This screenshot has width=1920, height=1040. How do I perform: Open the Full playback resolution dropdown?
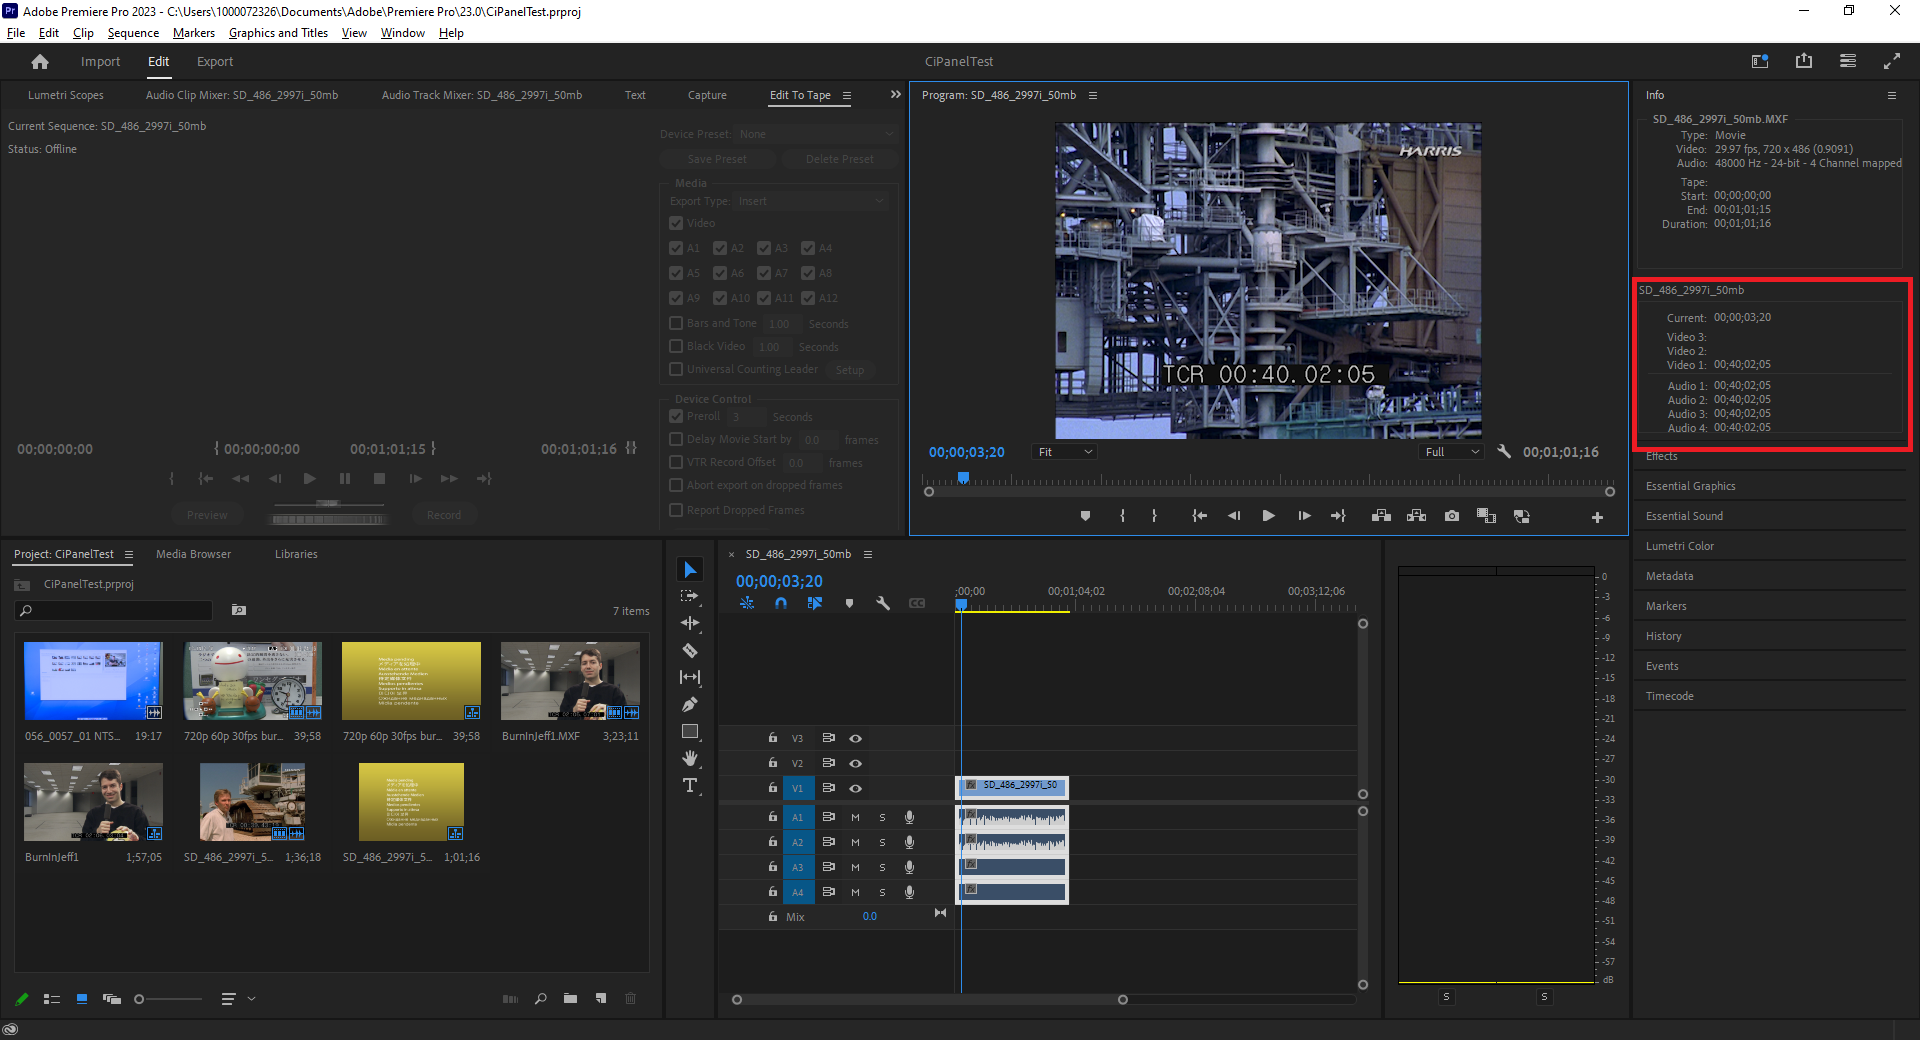[x=1452, y=452]
